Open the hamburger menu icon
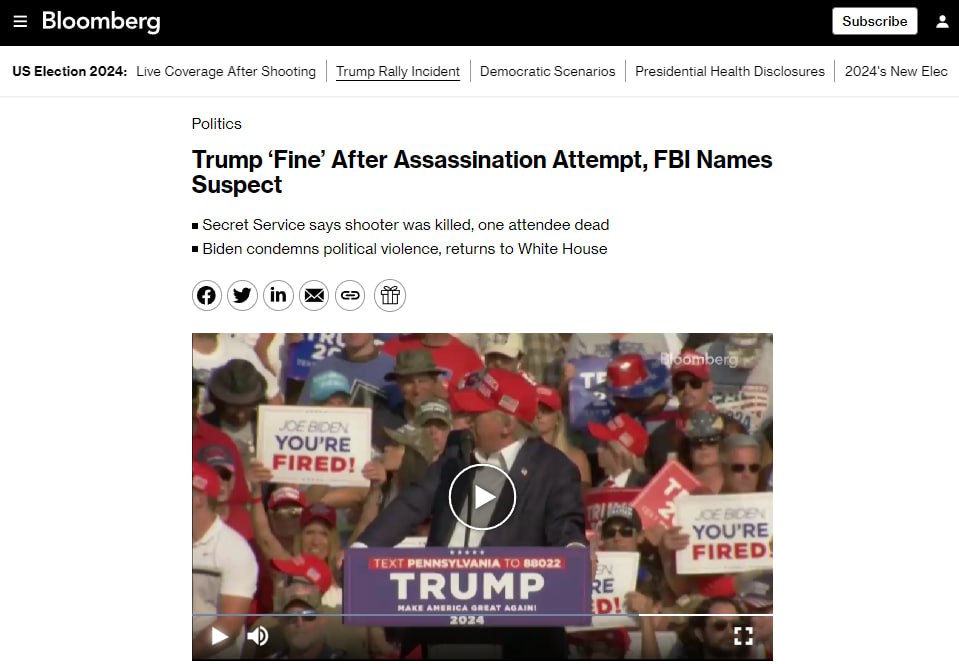This screenshot has width=959, height=664. tap(20, 22)
